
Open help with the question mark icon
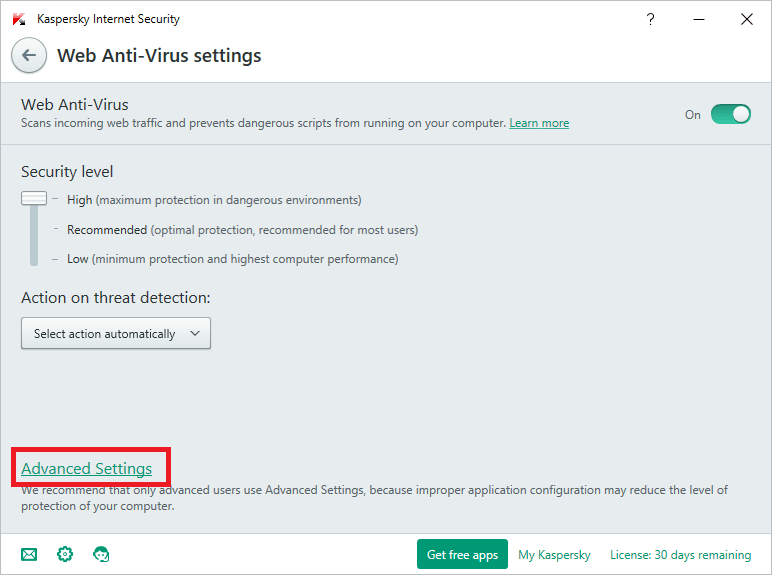pos(652,19)
